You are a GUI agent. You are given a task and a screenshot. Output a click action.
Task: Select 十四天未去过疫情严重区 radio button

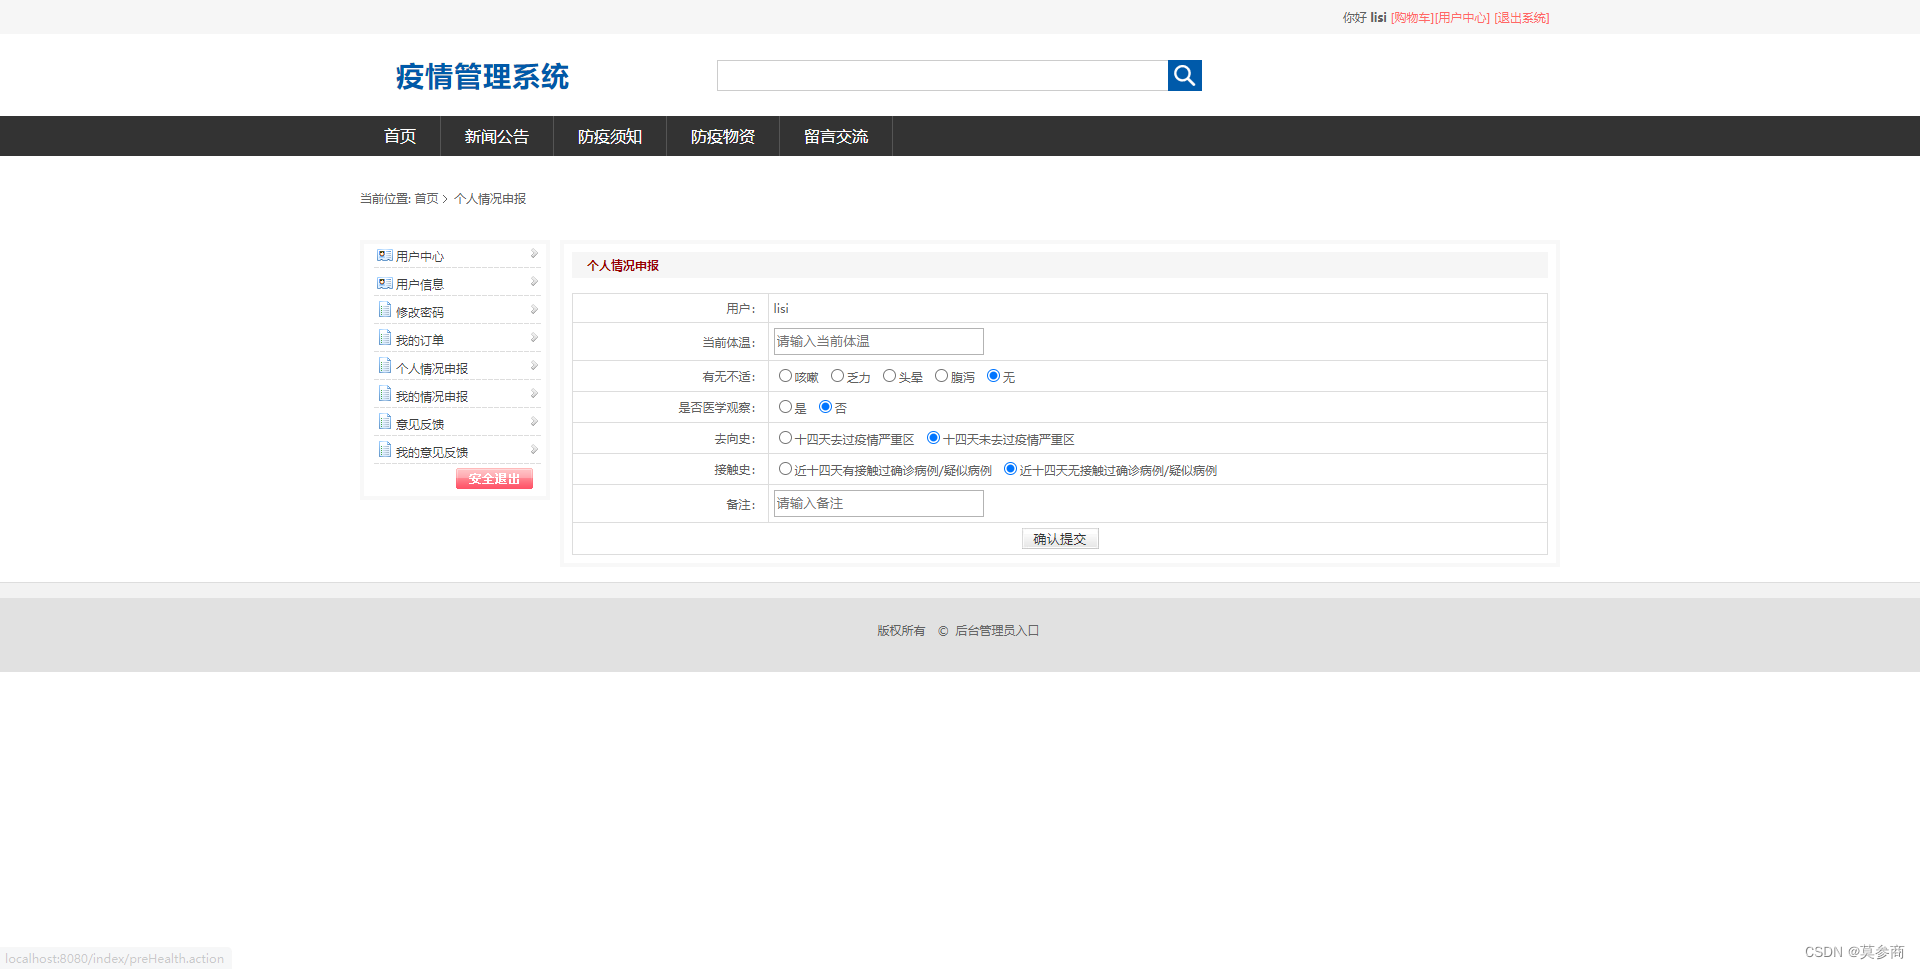click(933, 438)
